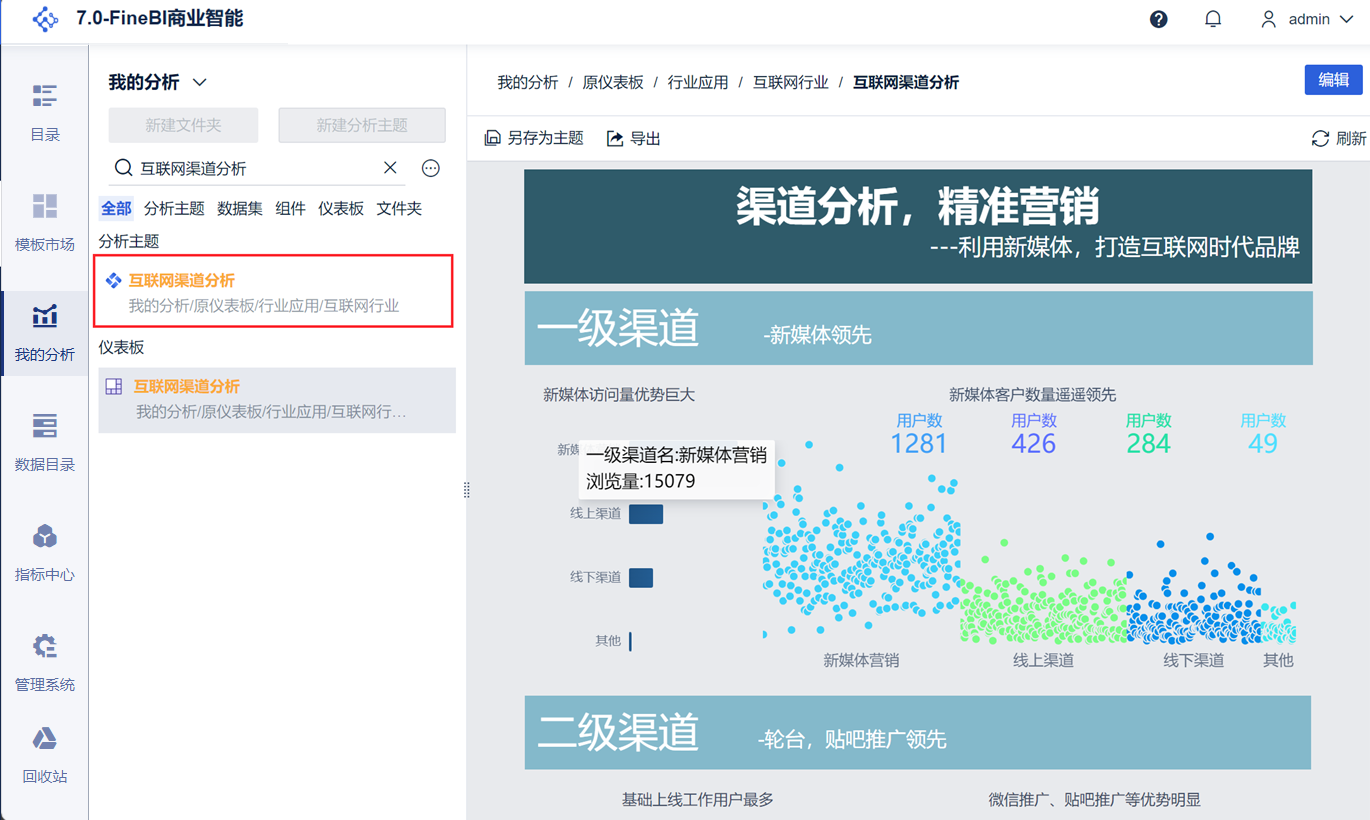Open 模板市场 in the left sidebar

coord(45,222)
